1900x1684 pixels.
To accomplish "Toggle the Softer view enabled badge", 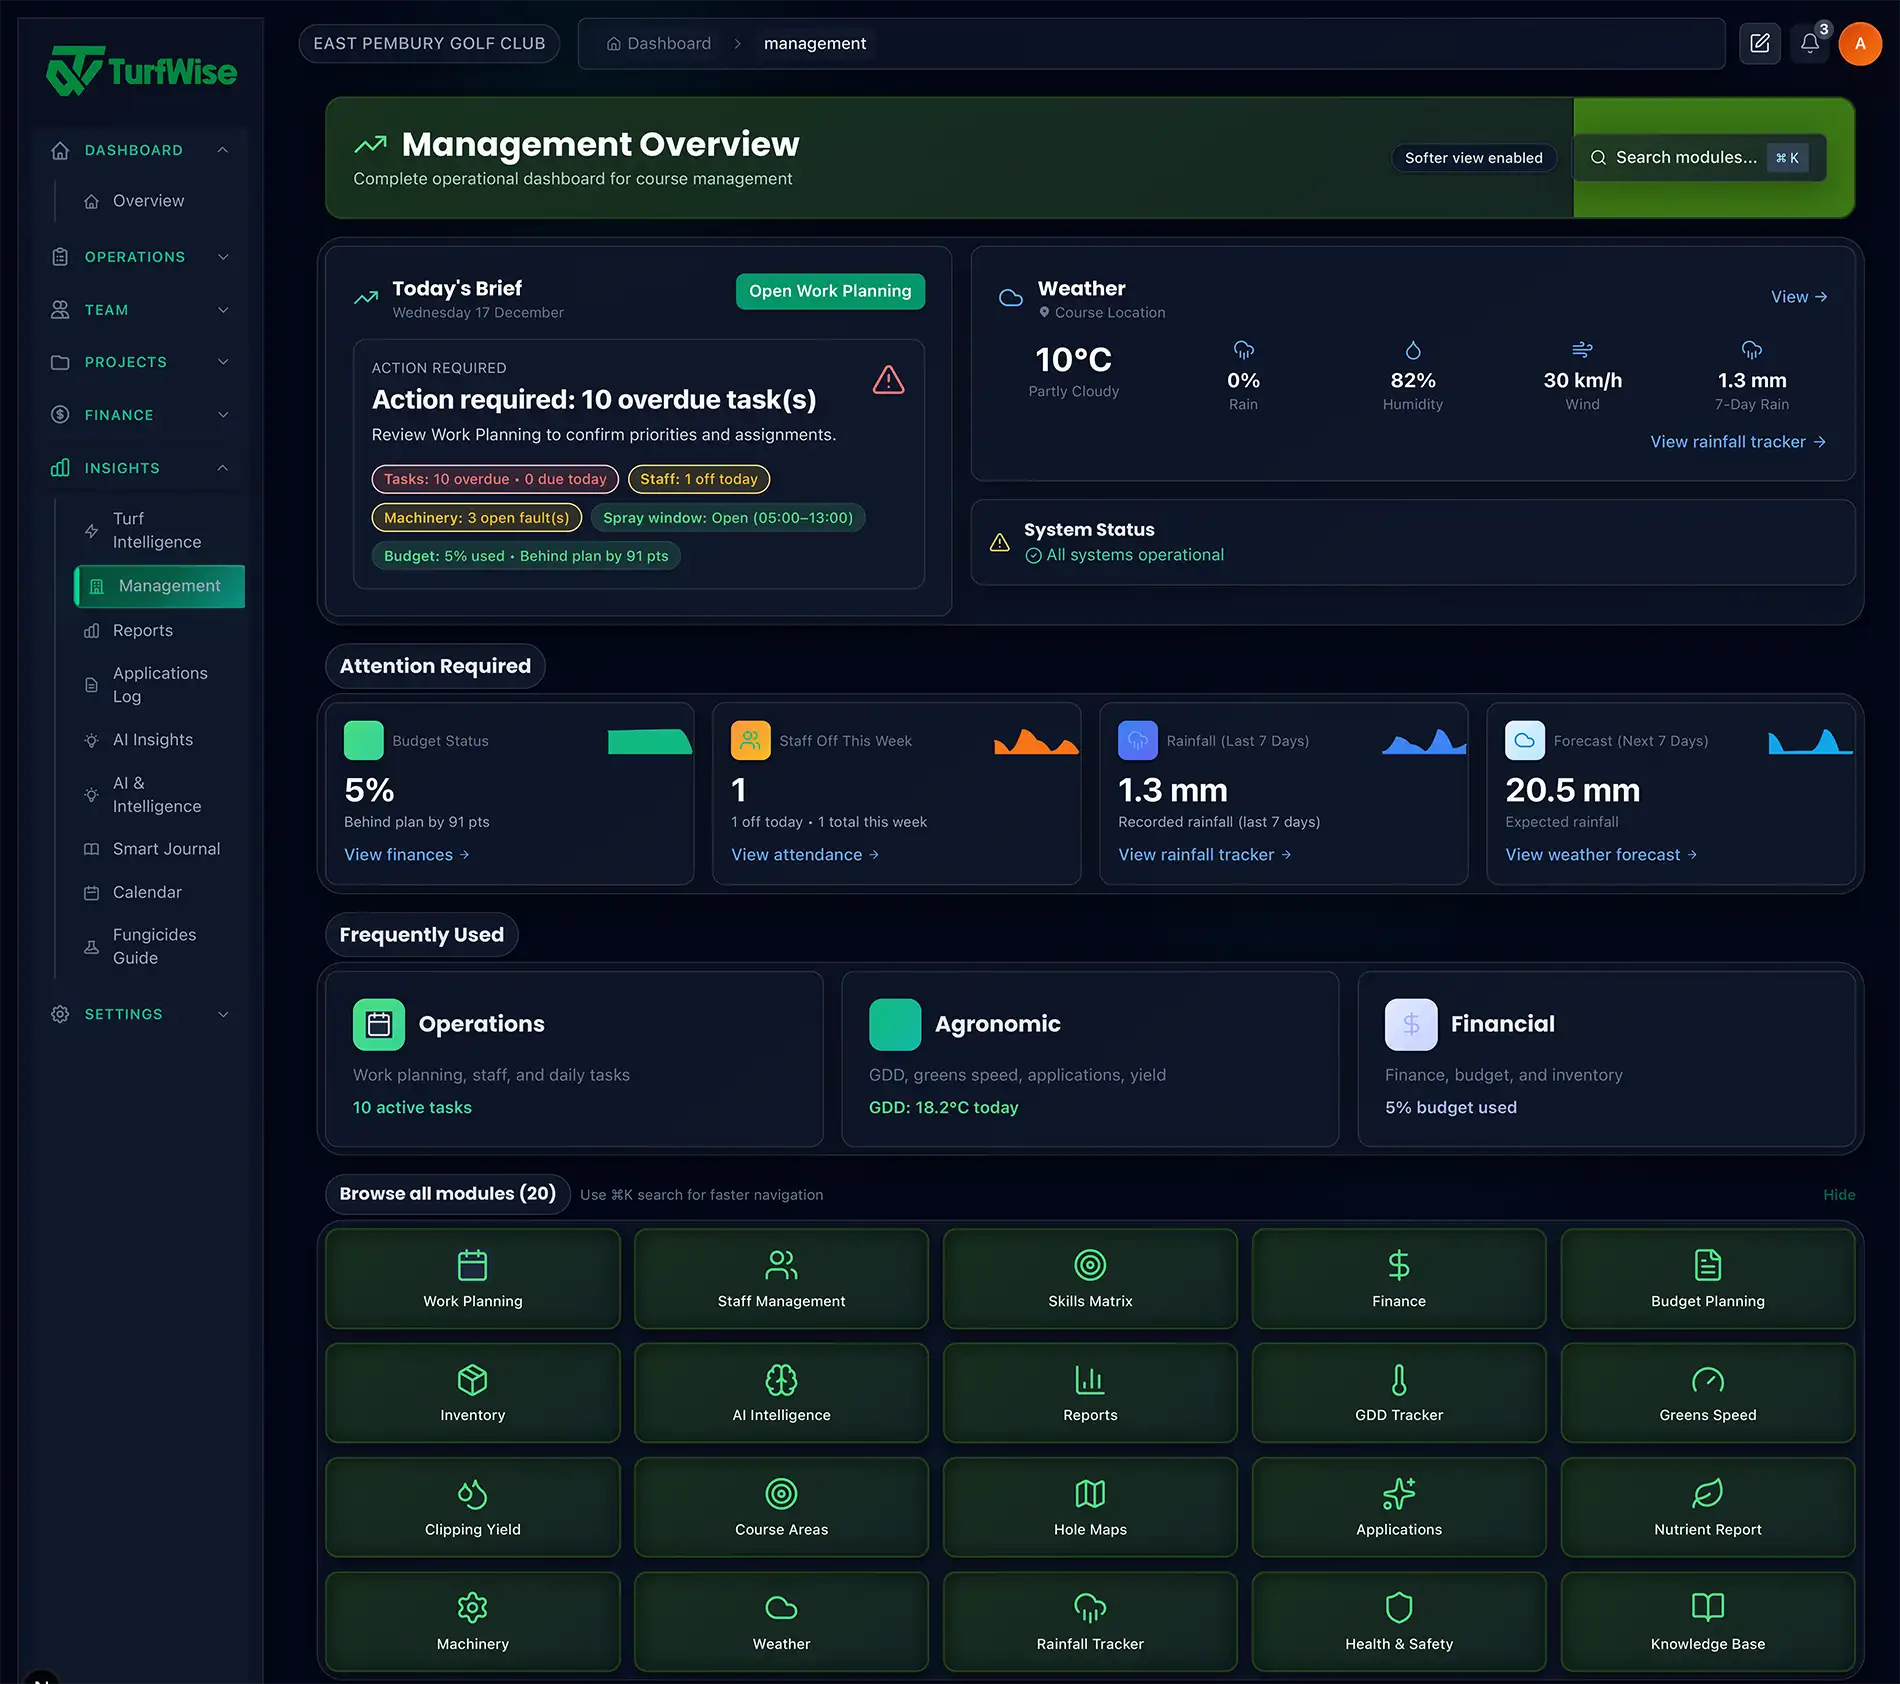I will pos(1473,157).
